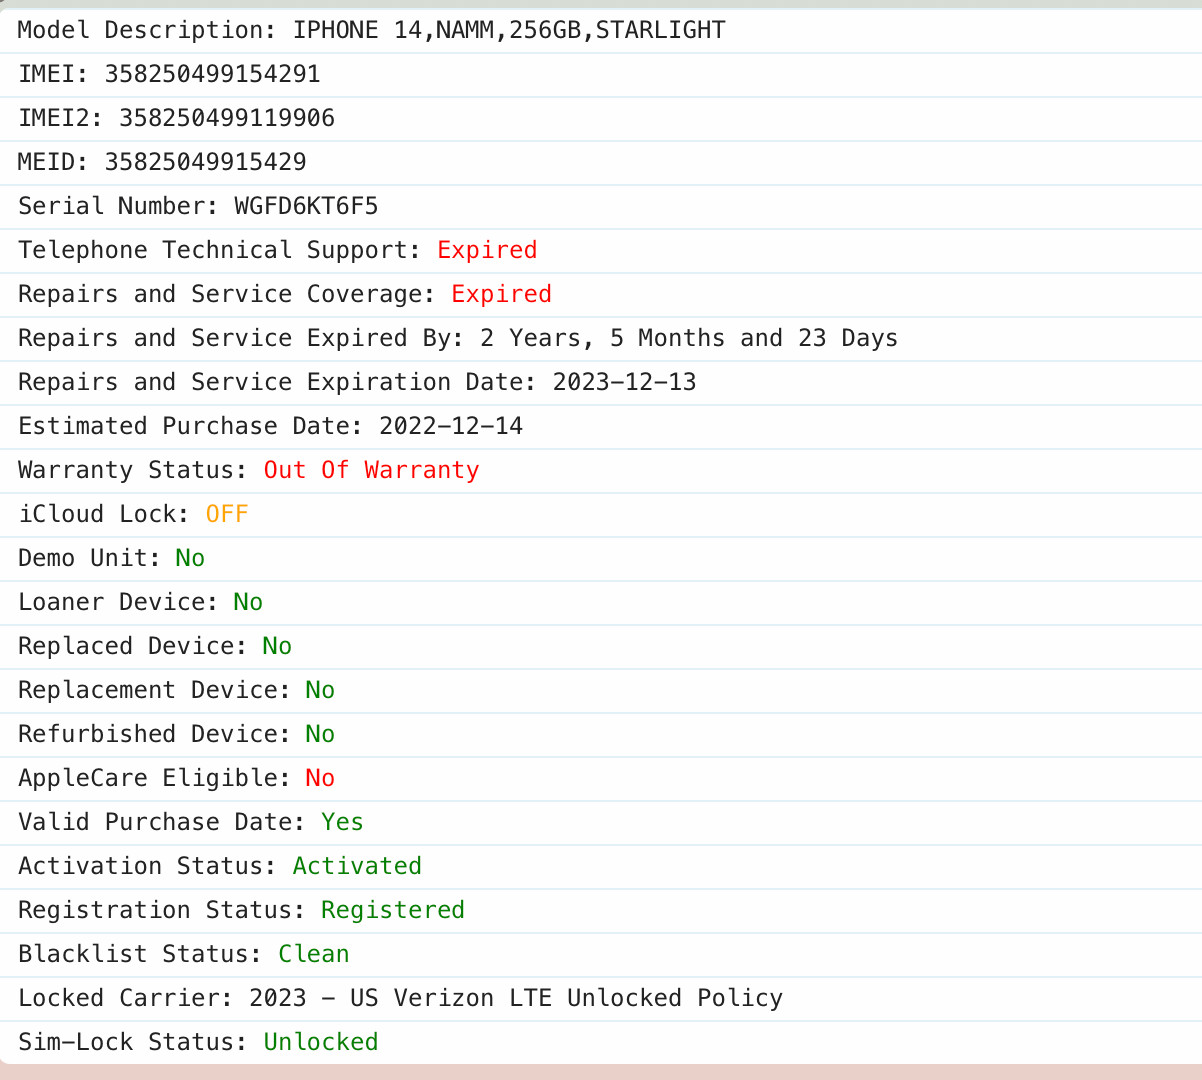The image size is (1202, 1080).
Task: Click the Unlocked Sim-Lock status
Action: pyautogui.click(x=321, y=1042)
